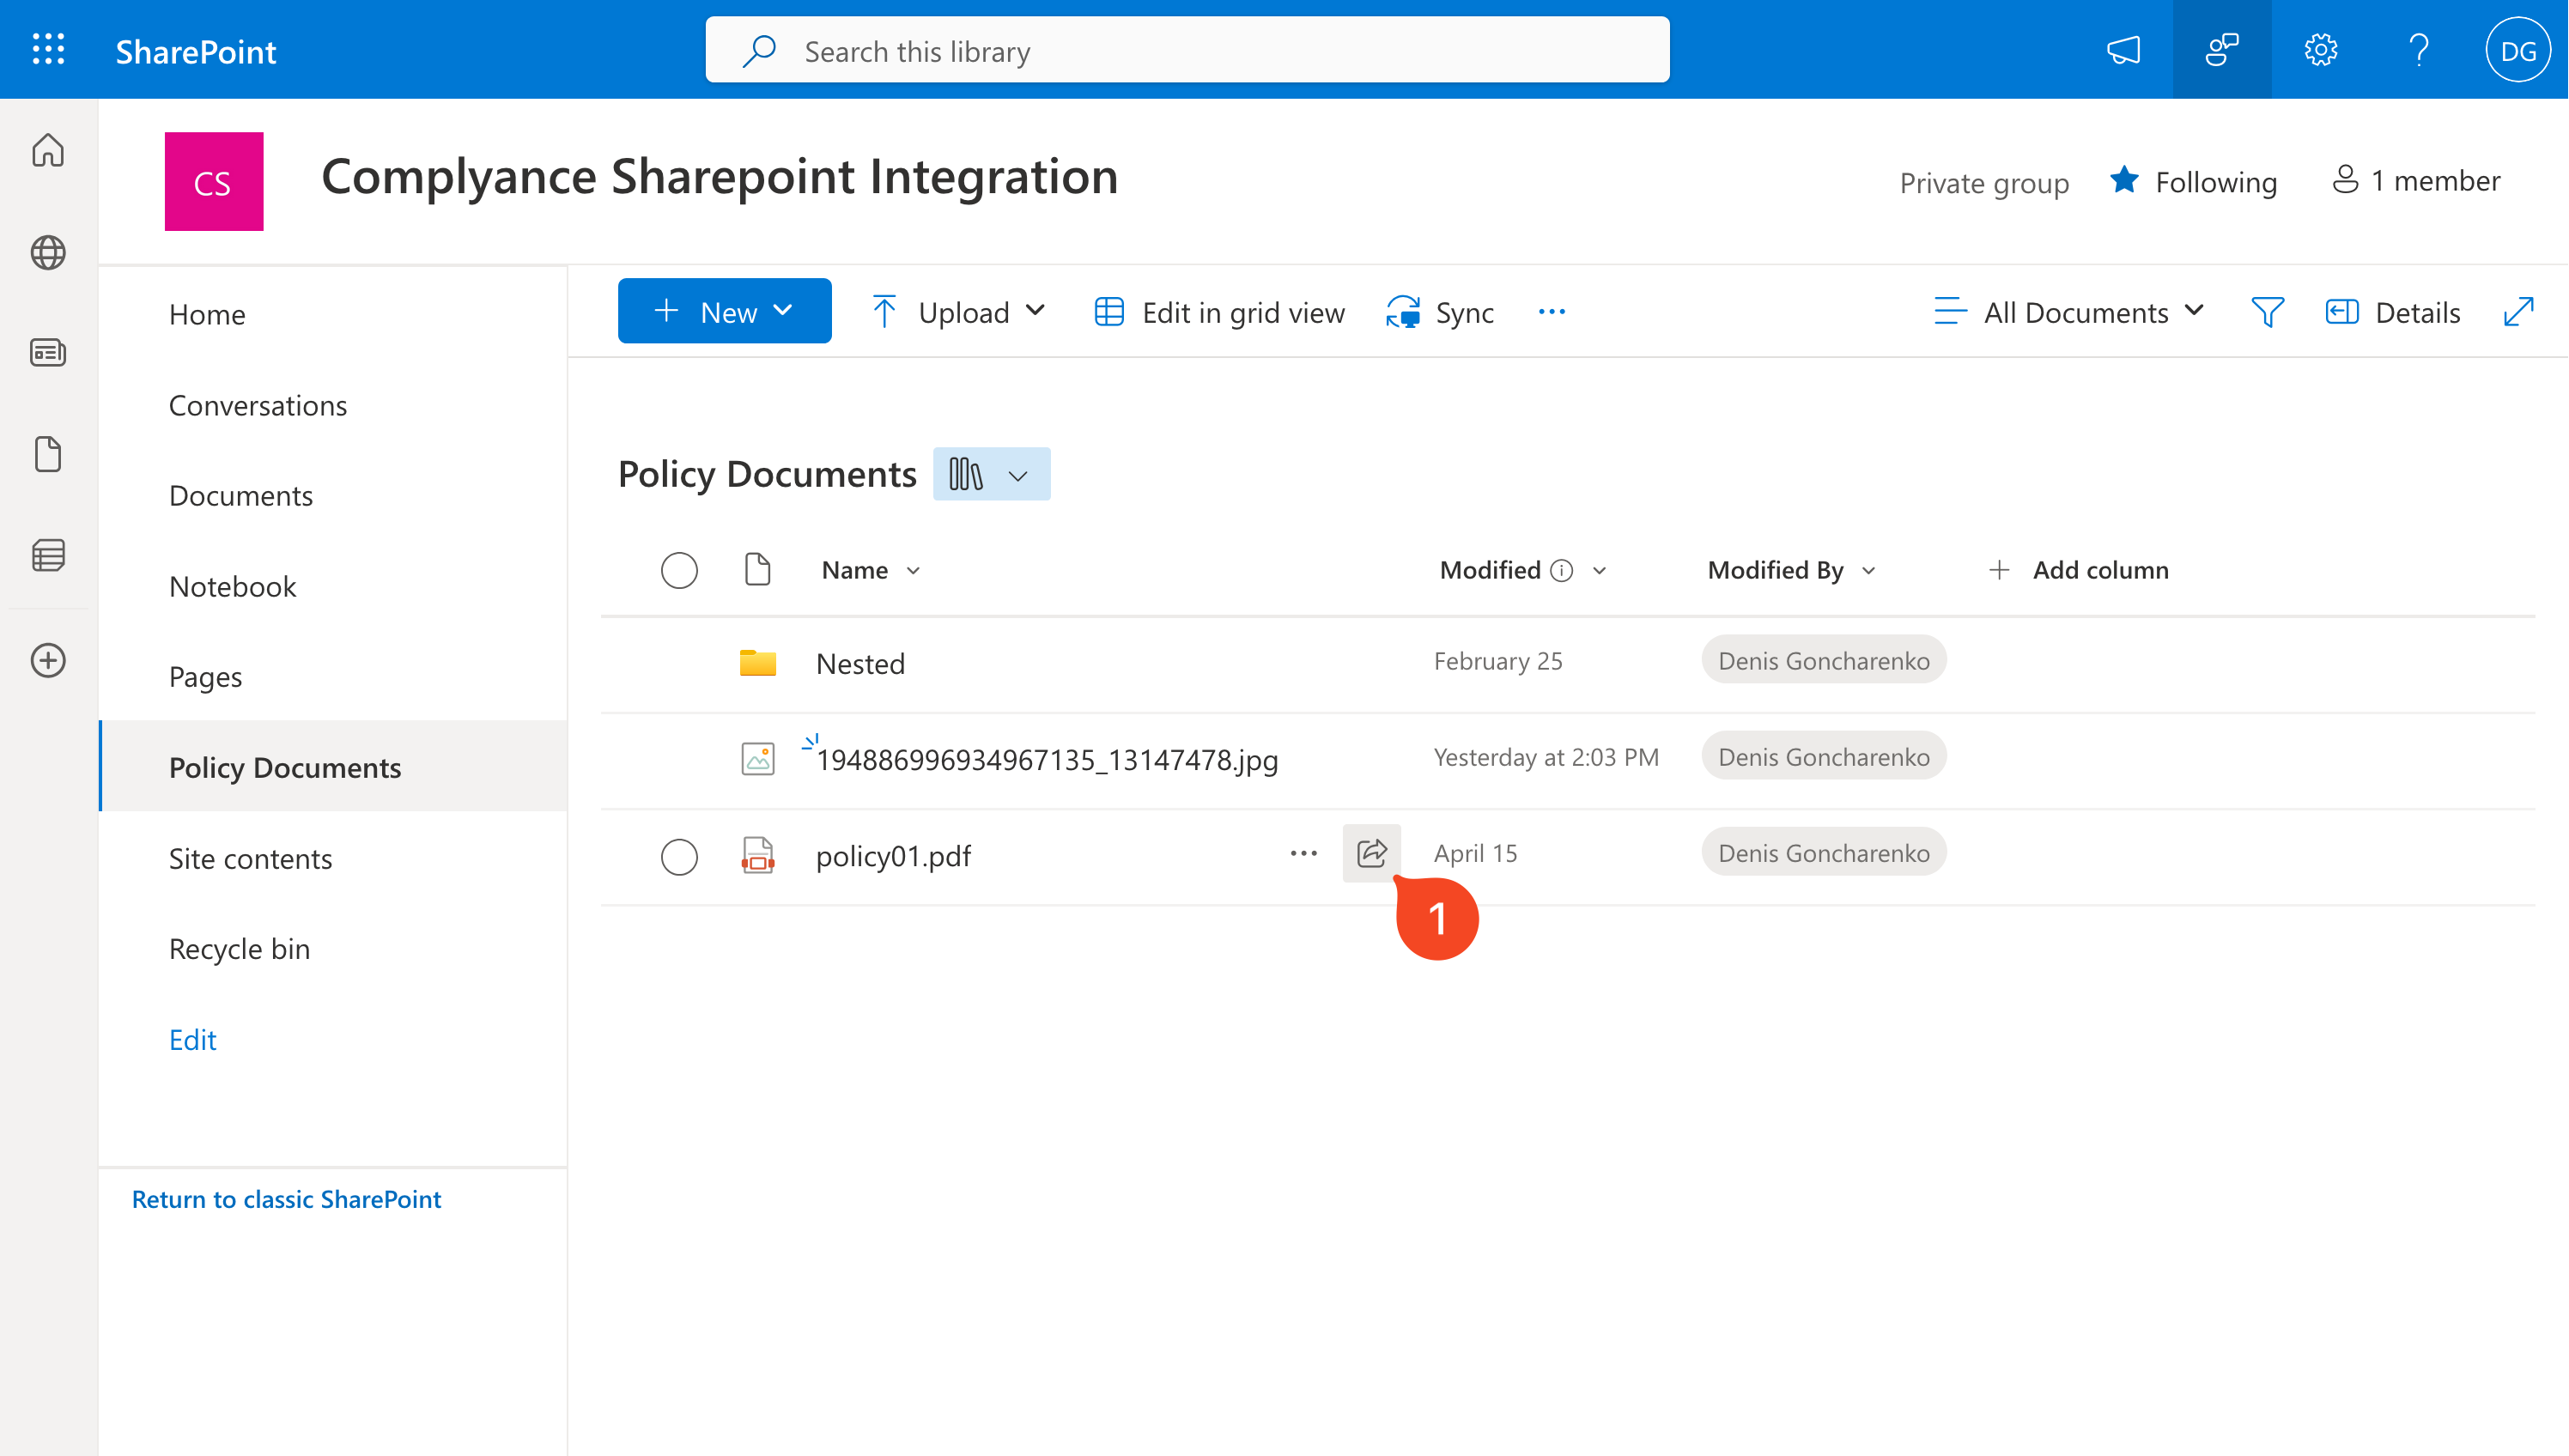
Task: Show Modified column info icon
Action: [x=1561, y=570]
